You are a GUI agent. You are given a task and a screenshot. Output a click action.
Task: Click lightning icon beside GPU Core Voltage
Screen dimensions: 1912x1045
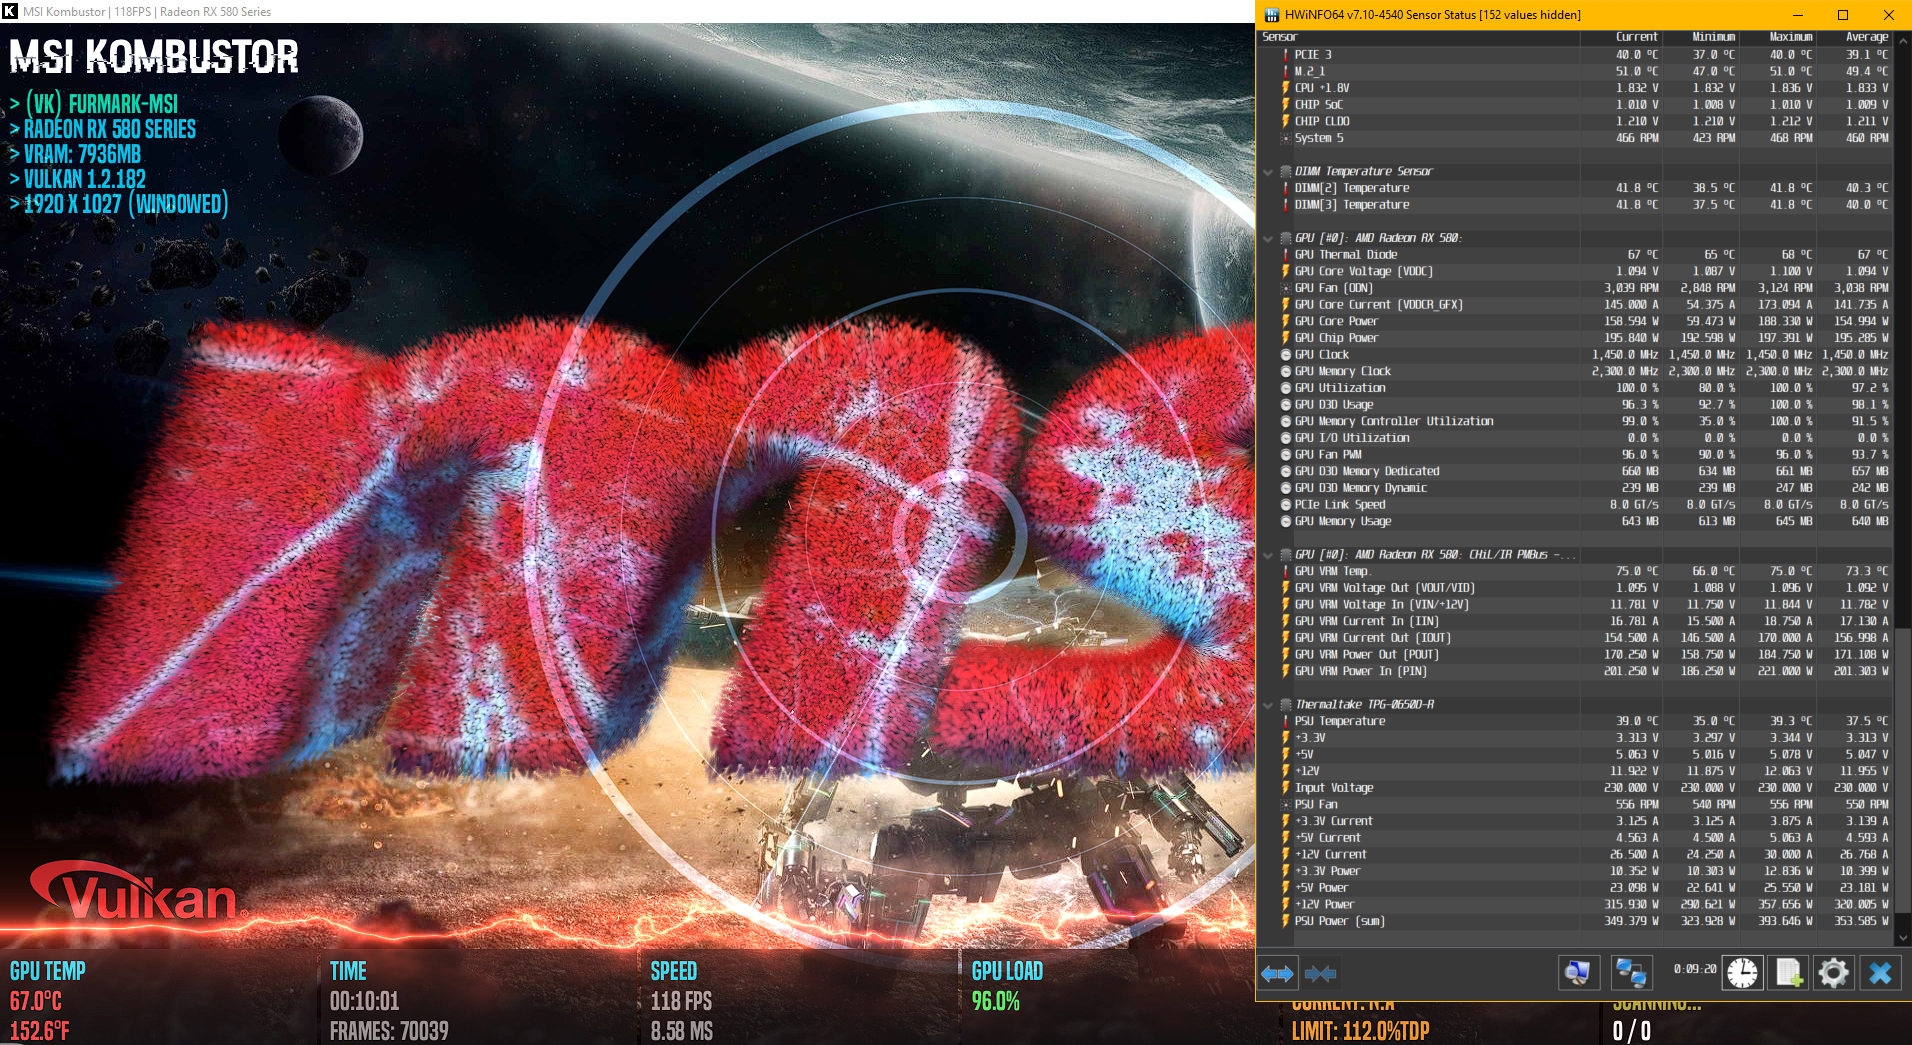(x=1286, y=271)
